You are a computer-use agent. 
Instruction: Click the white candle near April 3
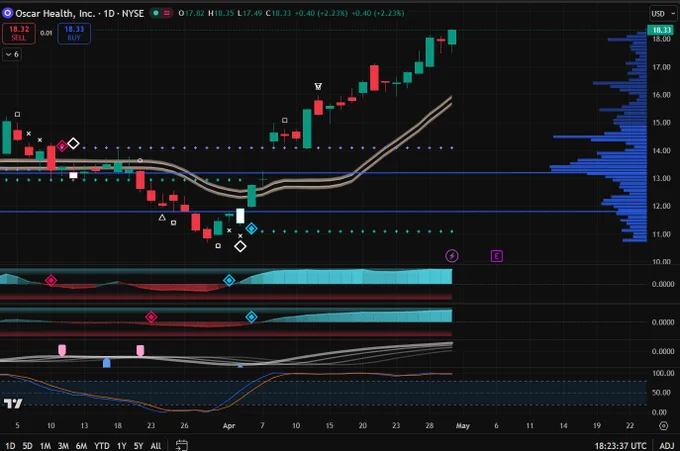(240, 216)
